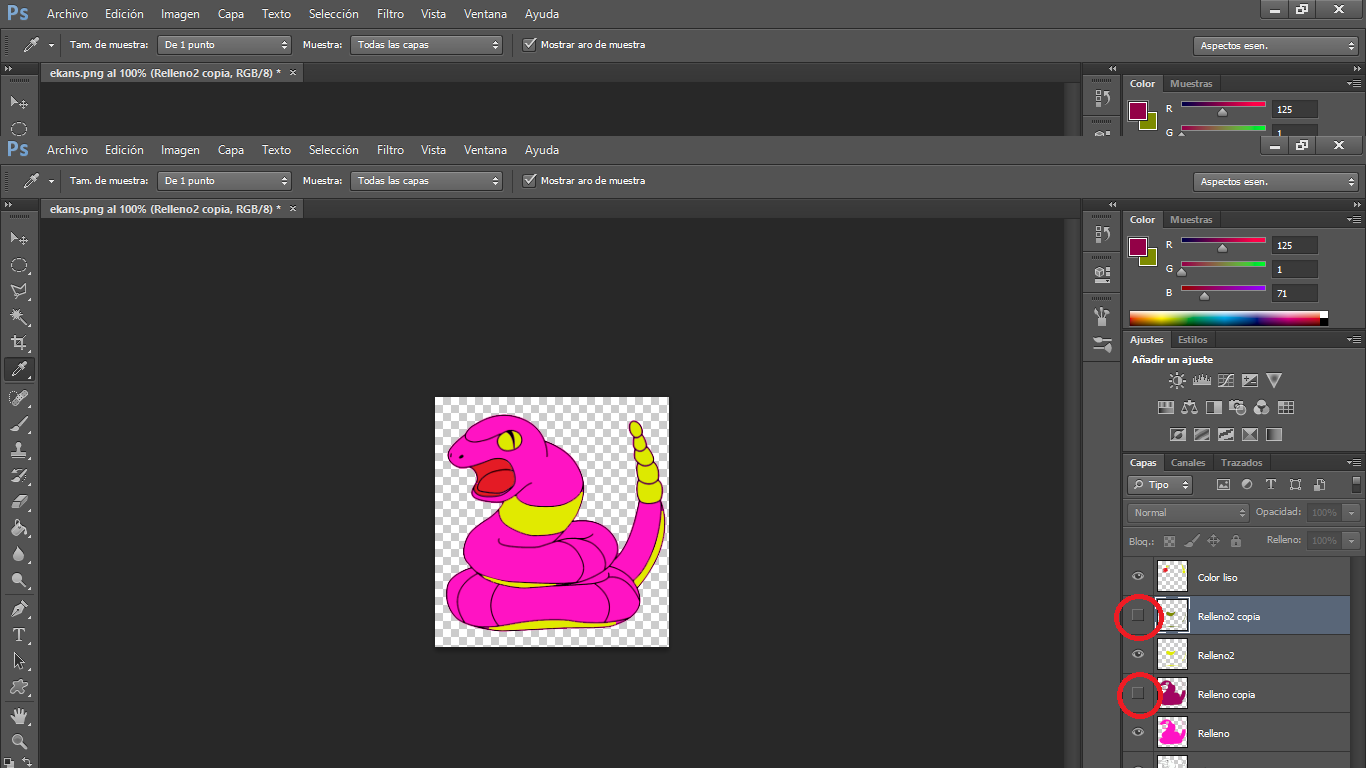Add a Black & White adjustment
Screen dimensions: 1366x768
click(1213, 408)
